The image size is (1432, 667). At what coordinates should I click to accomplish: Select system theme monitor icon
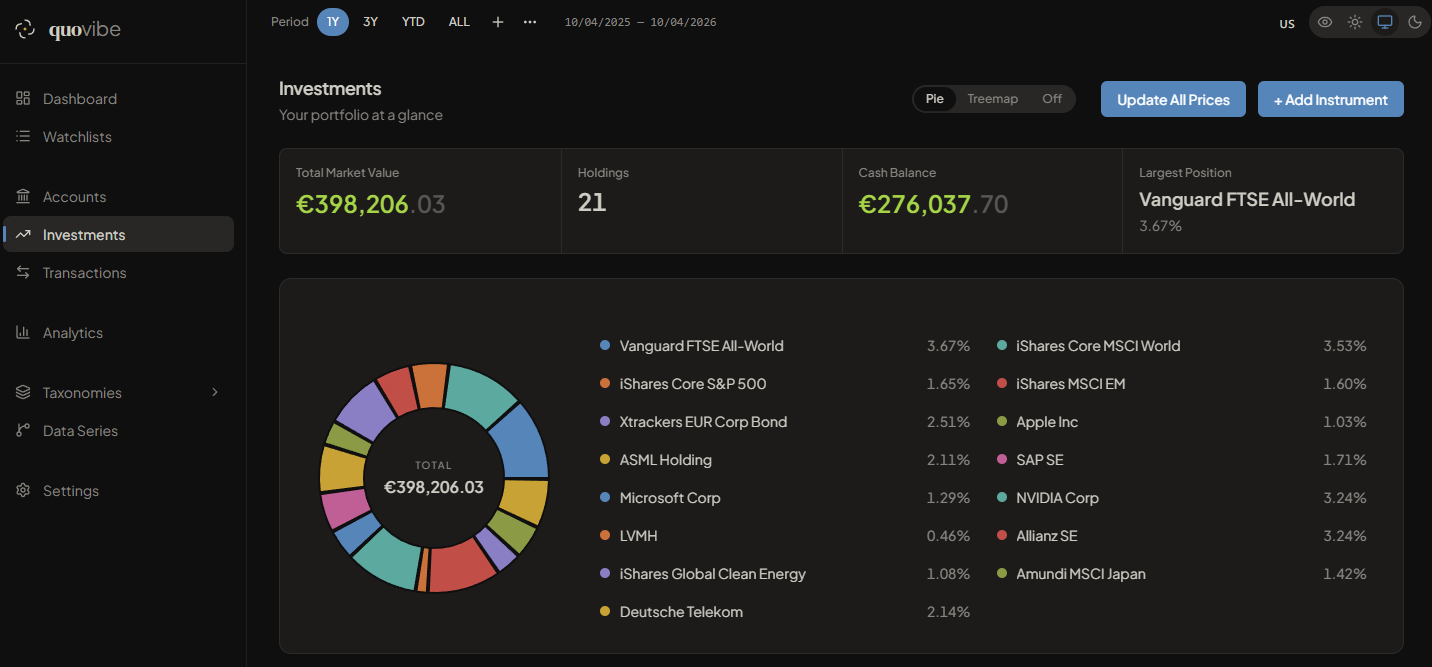click(x=1385, y=22)
